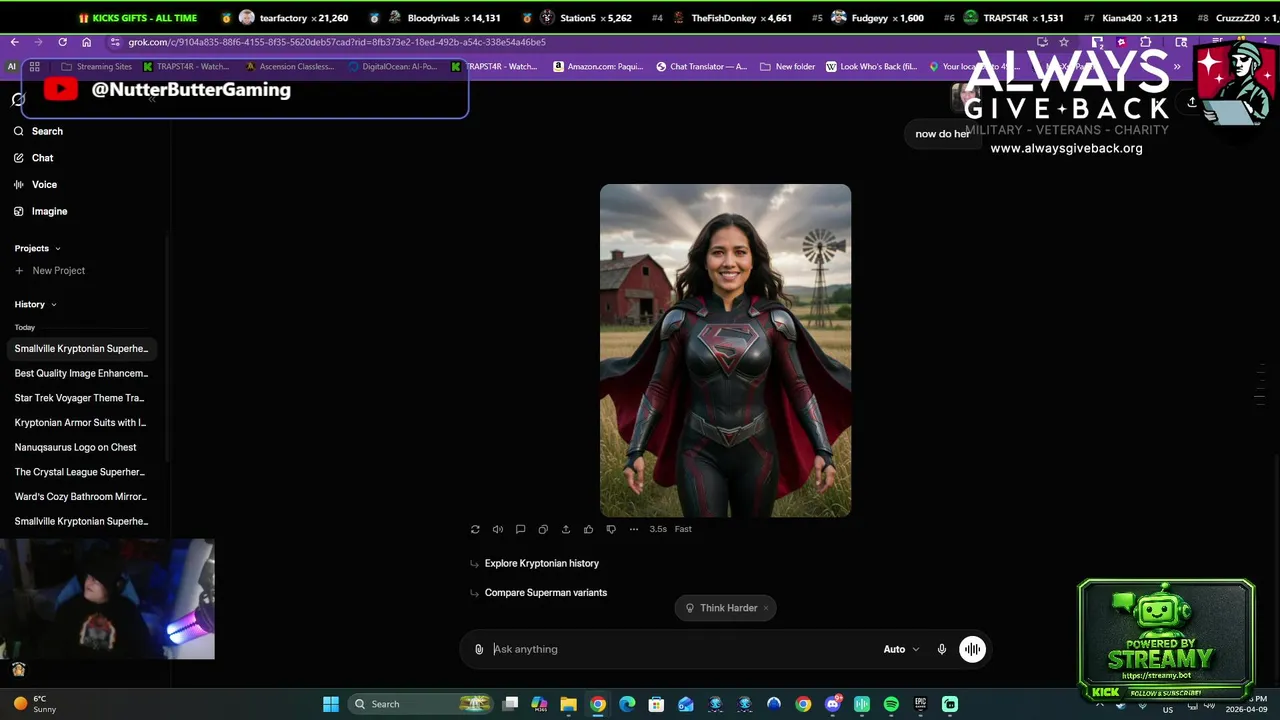This screenshot has height=720, width=1280.
Task: Open the generated superhero image
Action: tap(725, 350)
